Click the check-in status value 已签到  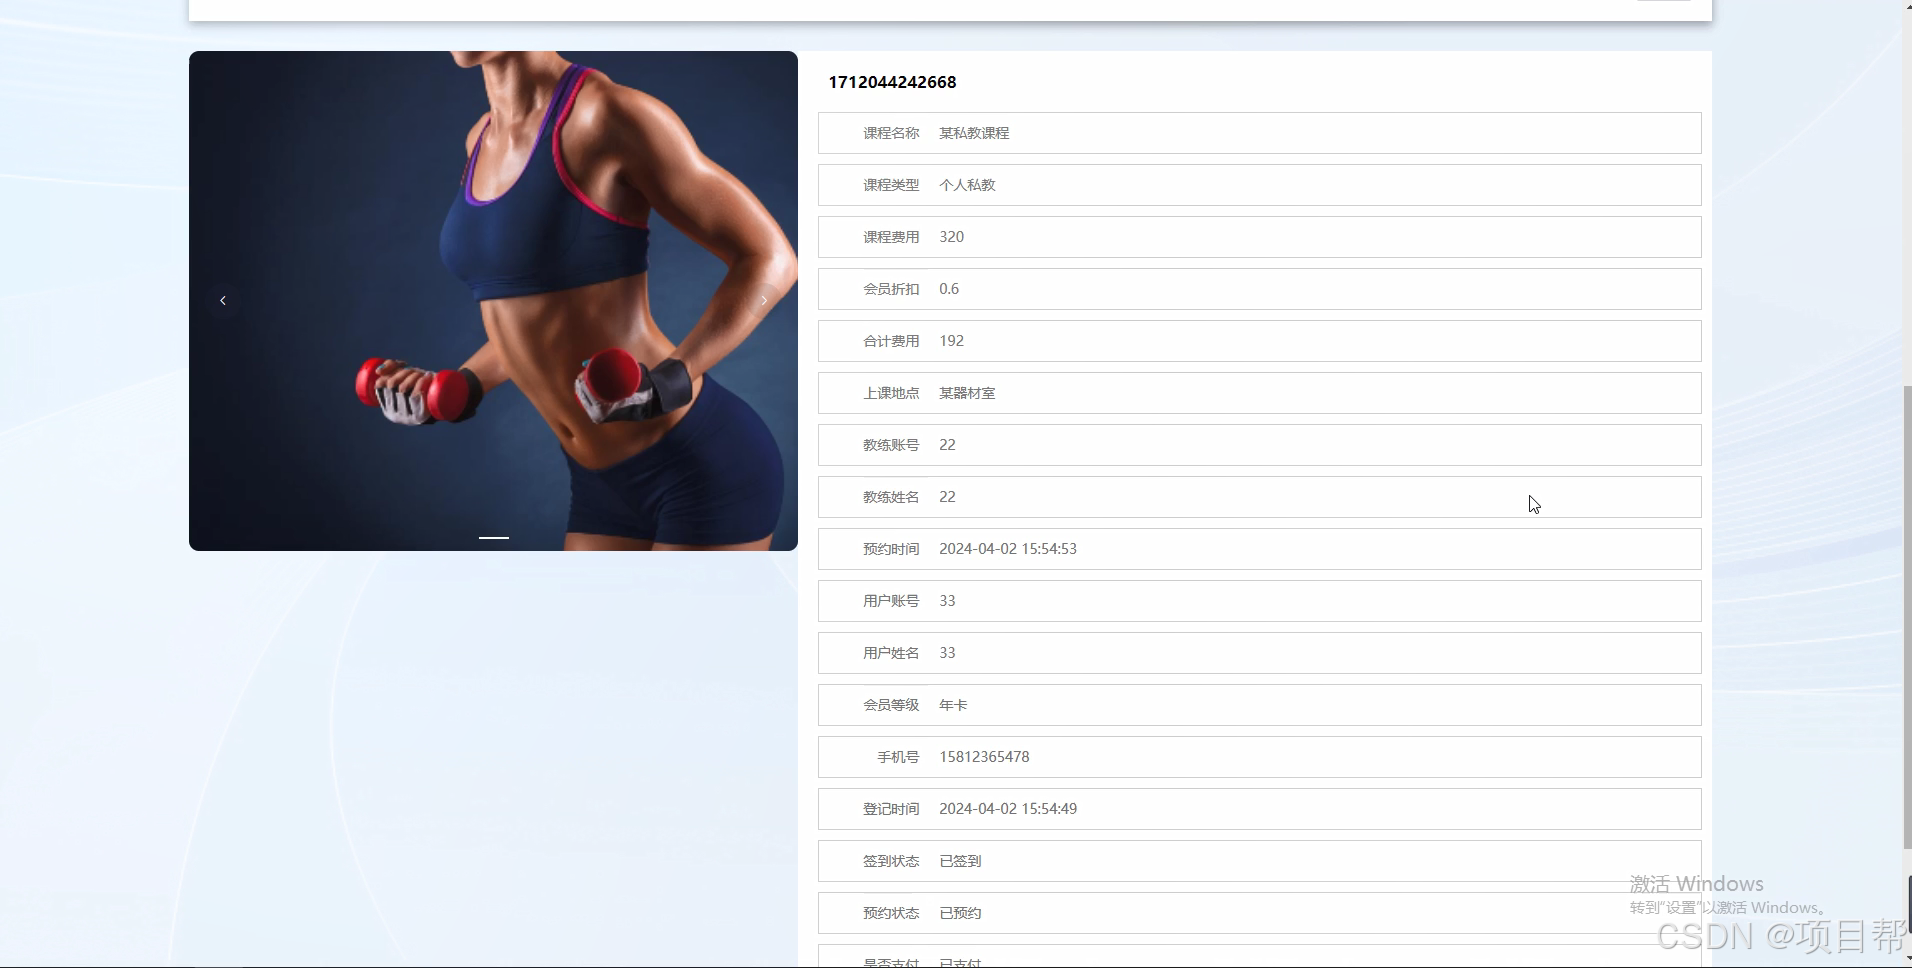(x=960, y=861)
